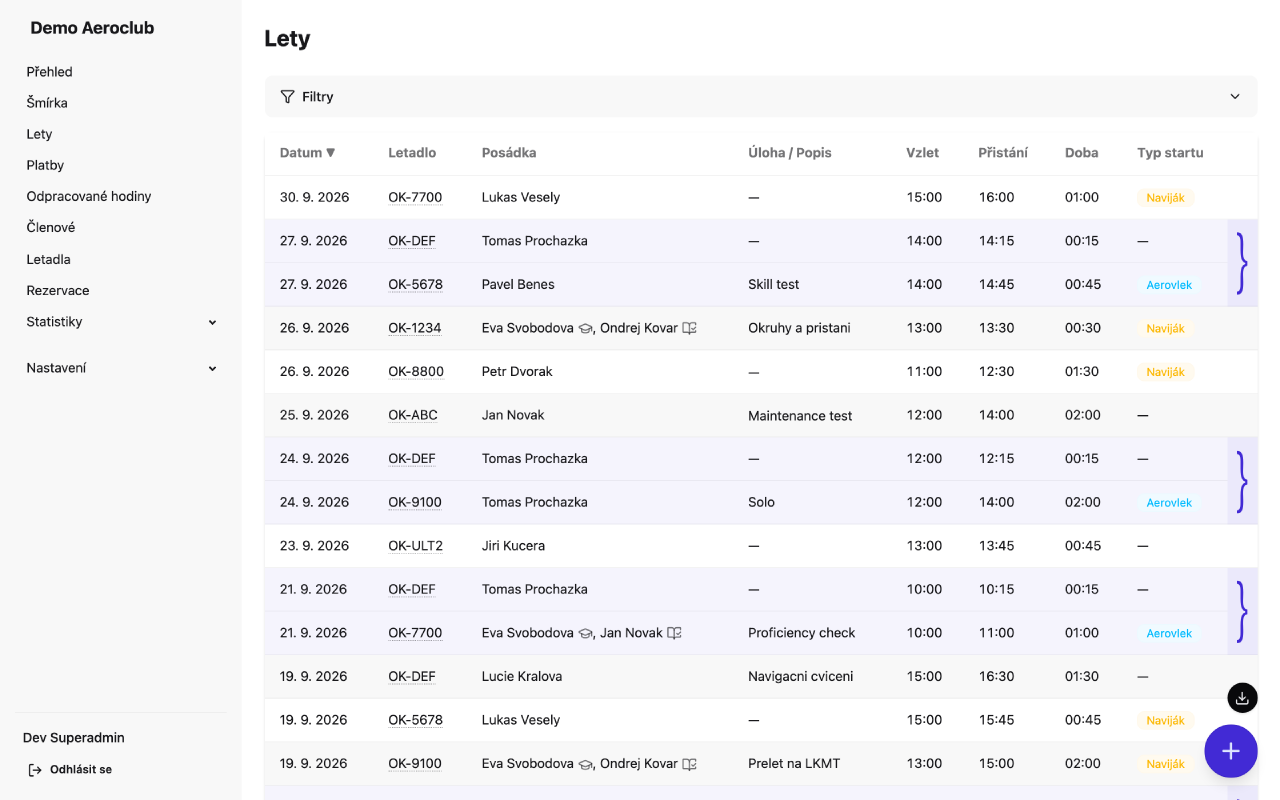
Task: Open OK-5678 link in Skill test row
Action: (415, 285)
